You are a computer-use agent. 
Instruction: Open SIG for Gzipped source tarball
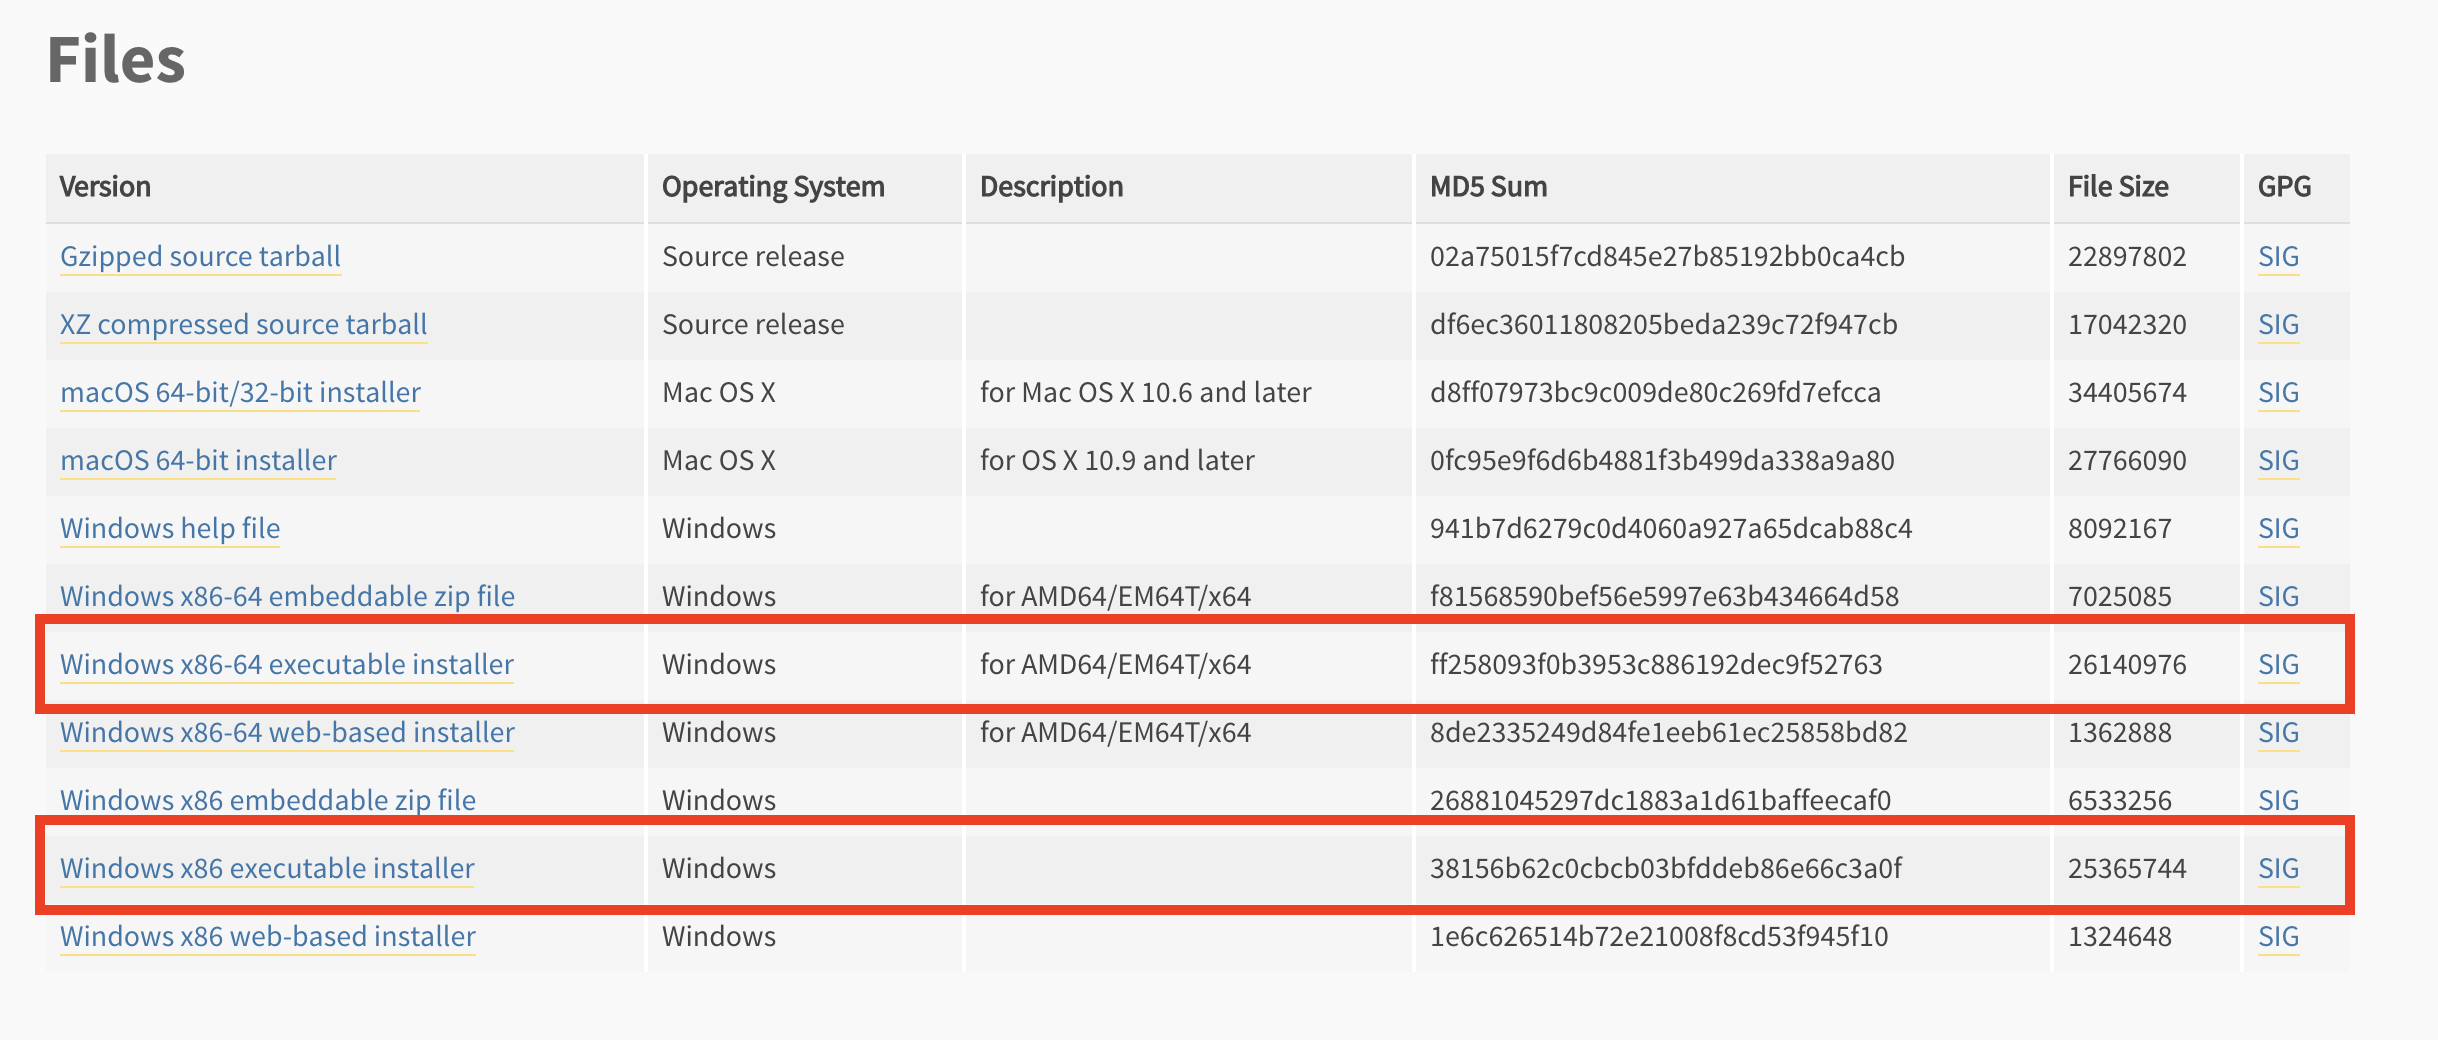point(2278,257)
